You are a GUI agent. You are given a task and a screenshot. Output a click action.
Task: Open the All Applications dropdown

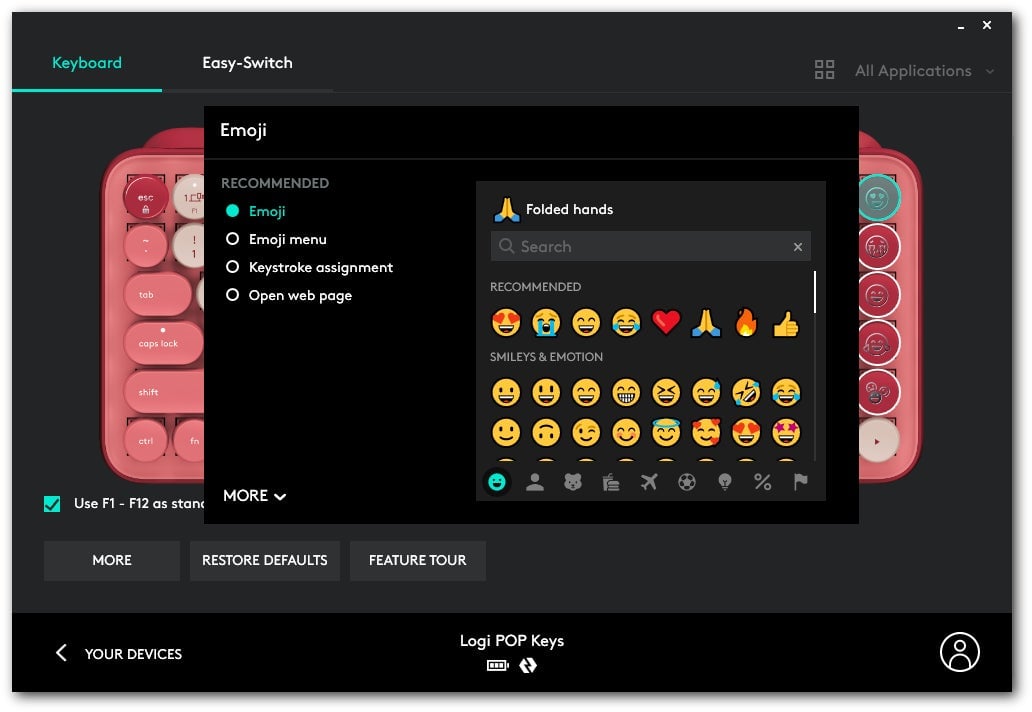[x=913, y=70]
